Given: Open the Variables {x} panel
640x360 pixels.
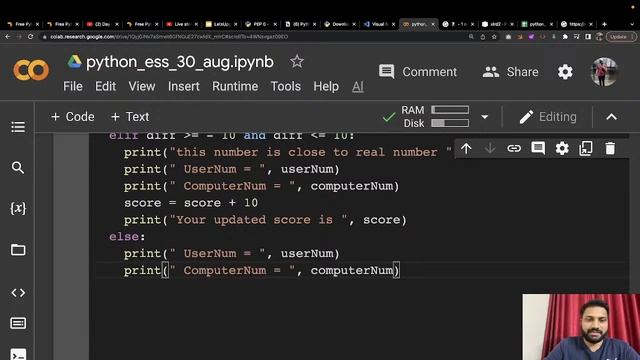Looking at the screenshot, I should (x=18, y=208).
